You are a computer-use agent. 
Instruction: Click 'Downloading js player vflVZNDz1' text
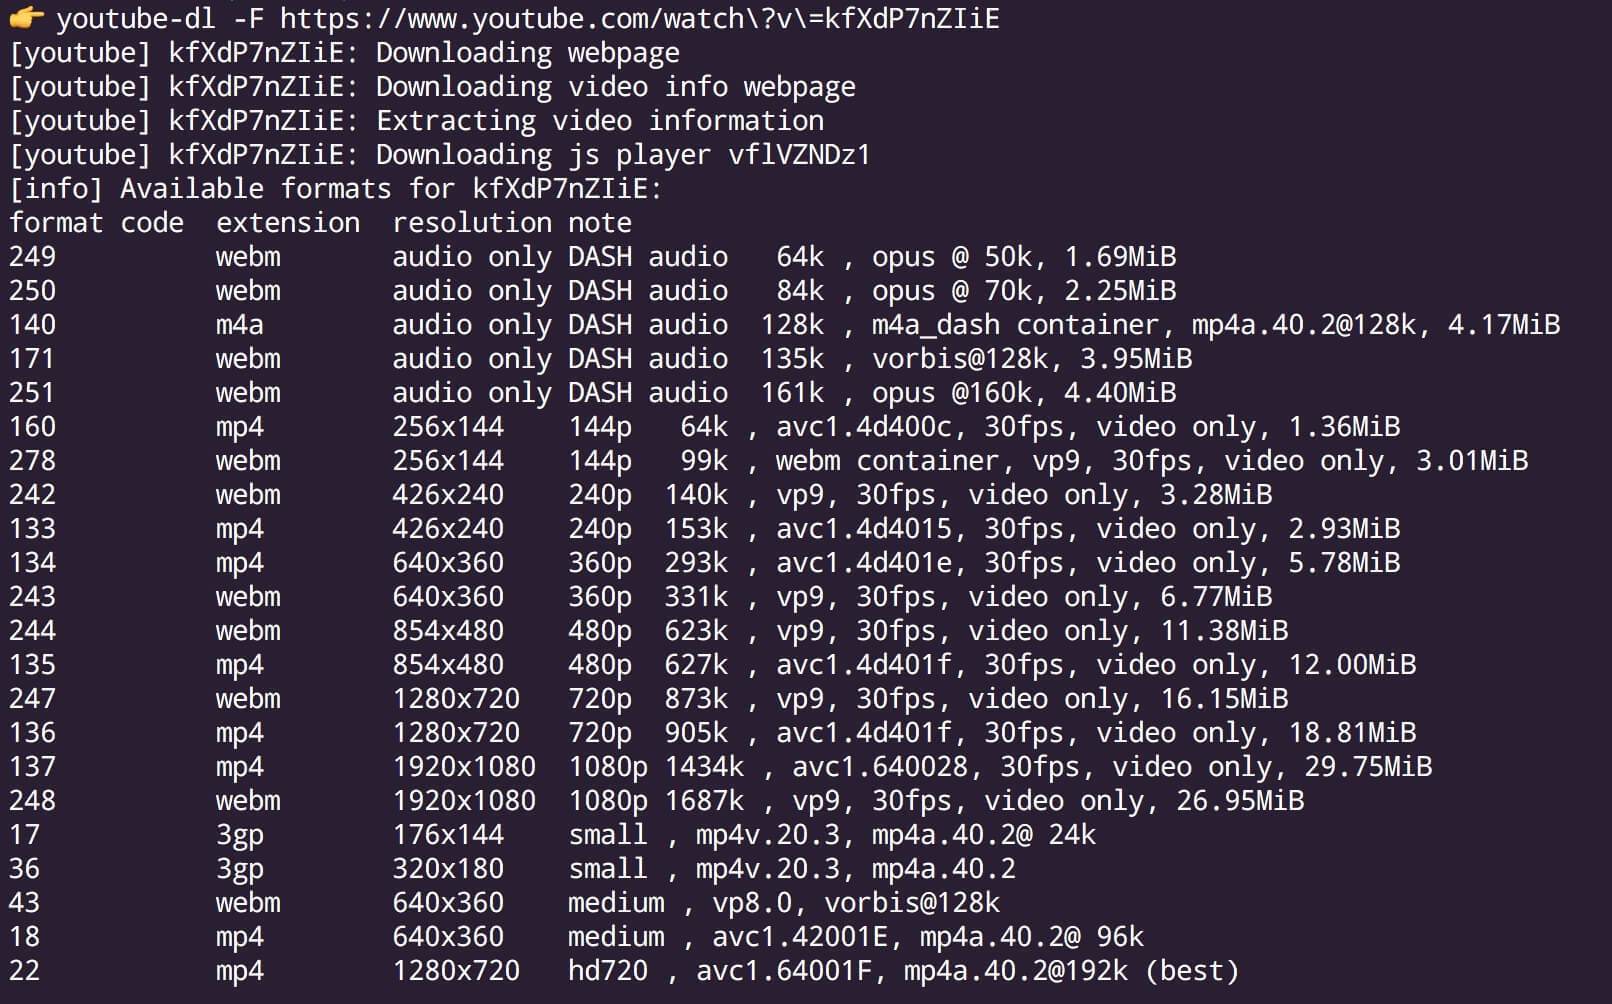click(x=623, y=155)
